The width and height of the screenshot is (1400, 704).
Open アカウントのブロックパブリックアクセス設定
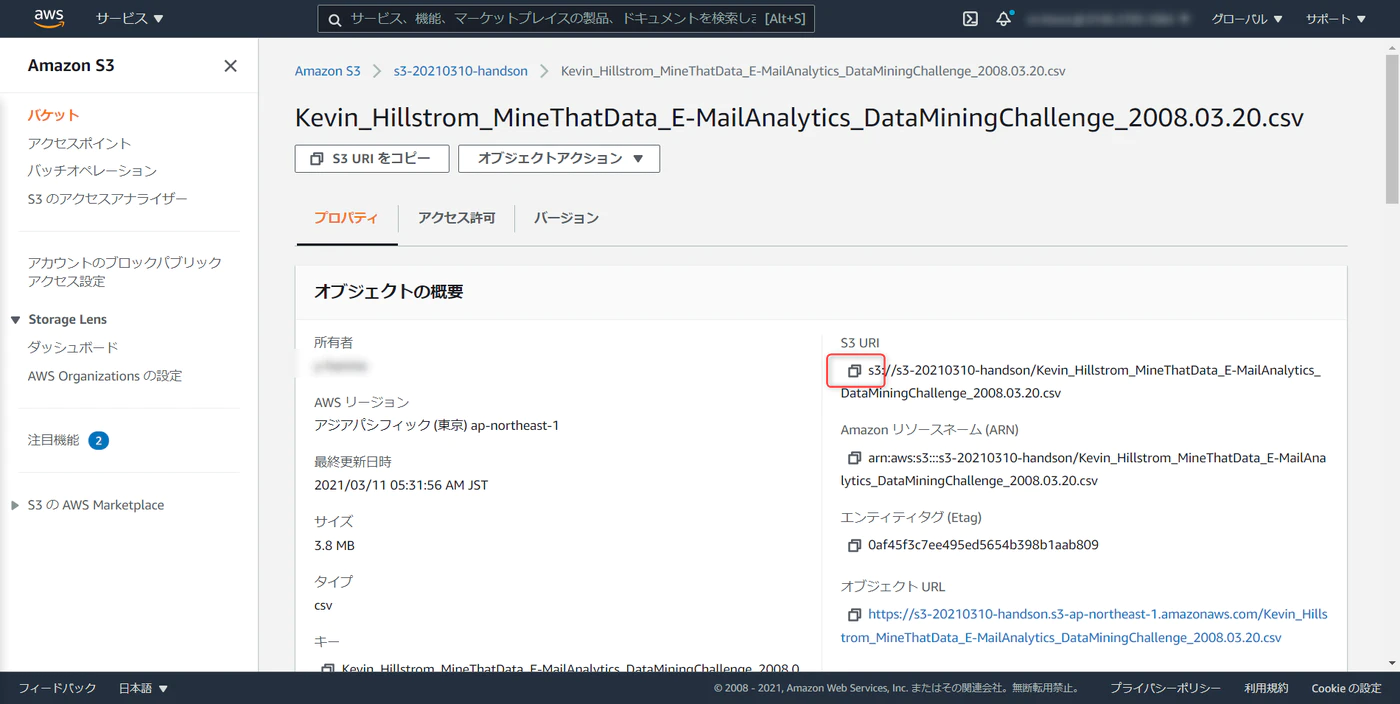pos(125,272)
